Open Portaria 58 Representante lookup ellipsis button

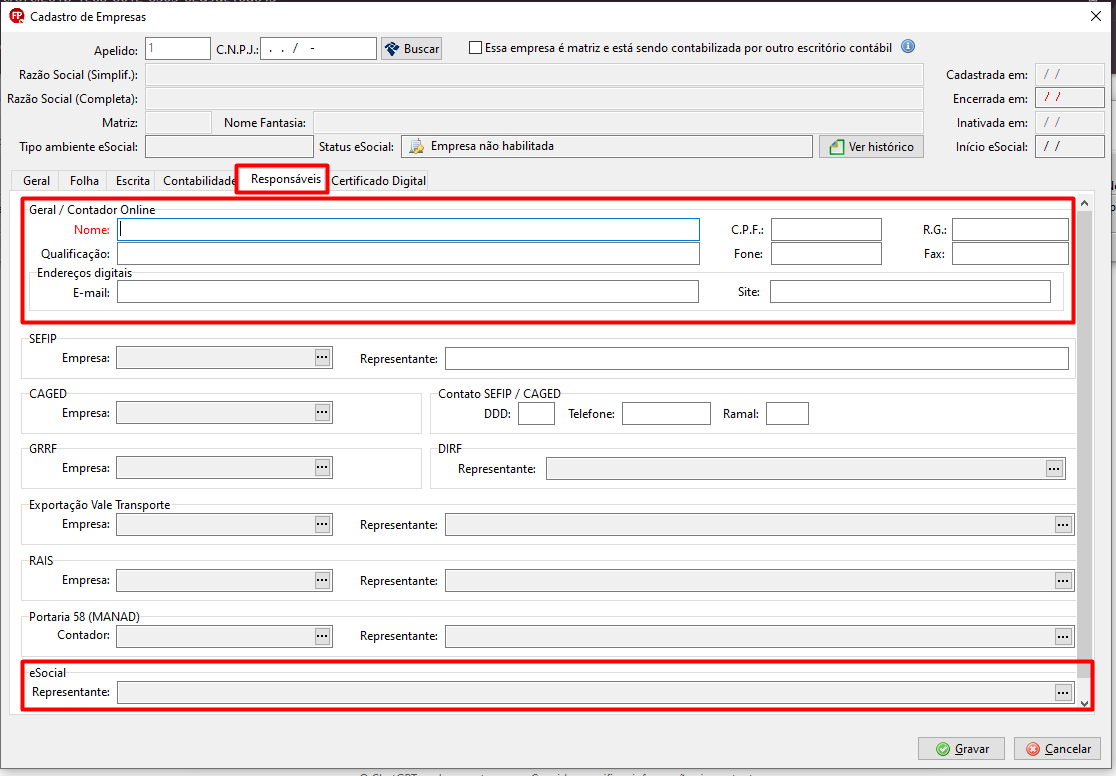point(1063,636)
